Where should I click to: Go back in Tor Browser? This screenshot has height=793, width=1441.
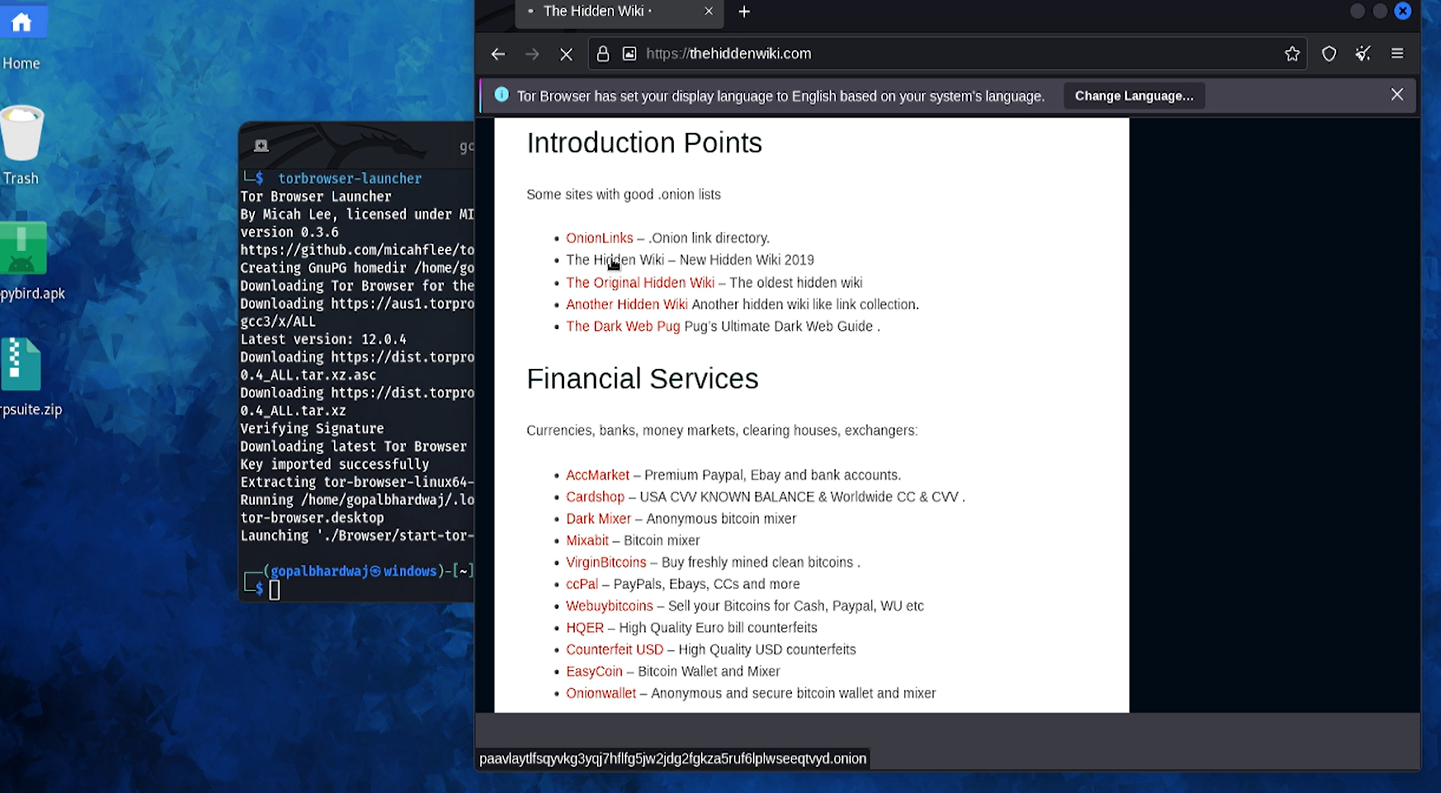pos(498,54)
